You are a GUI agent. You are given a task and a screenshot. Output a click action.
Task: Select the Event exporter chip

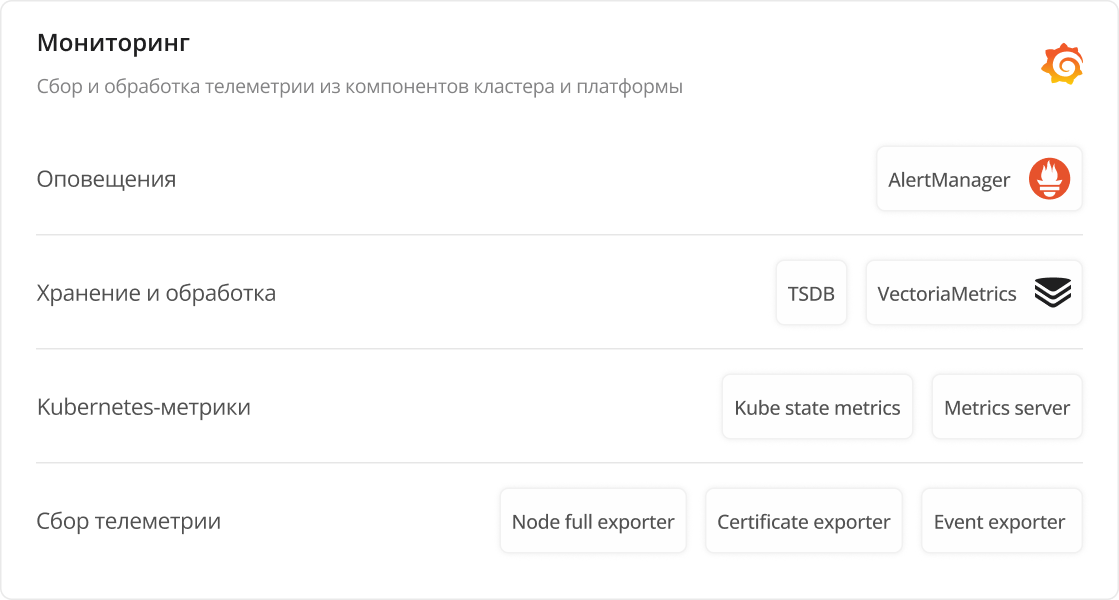tap(1000, 521)
